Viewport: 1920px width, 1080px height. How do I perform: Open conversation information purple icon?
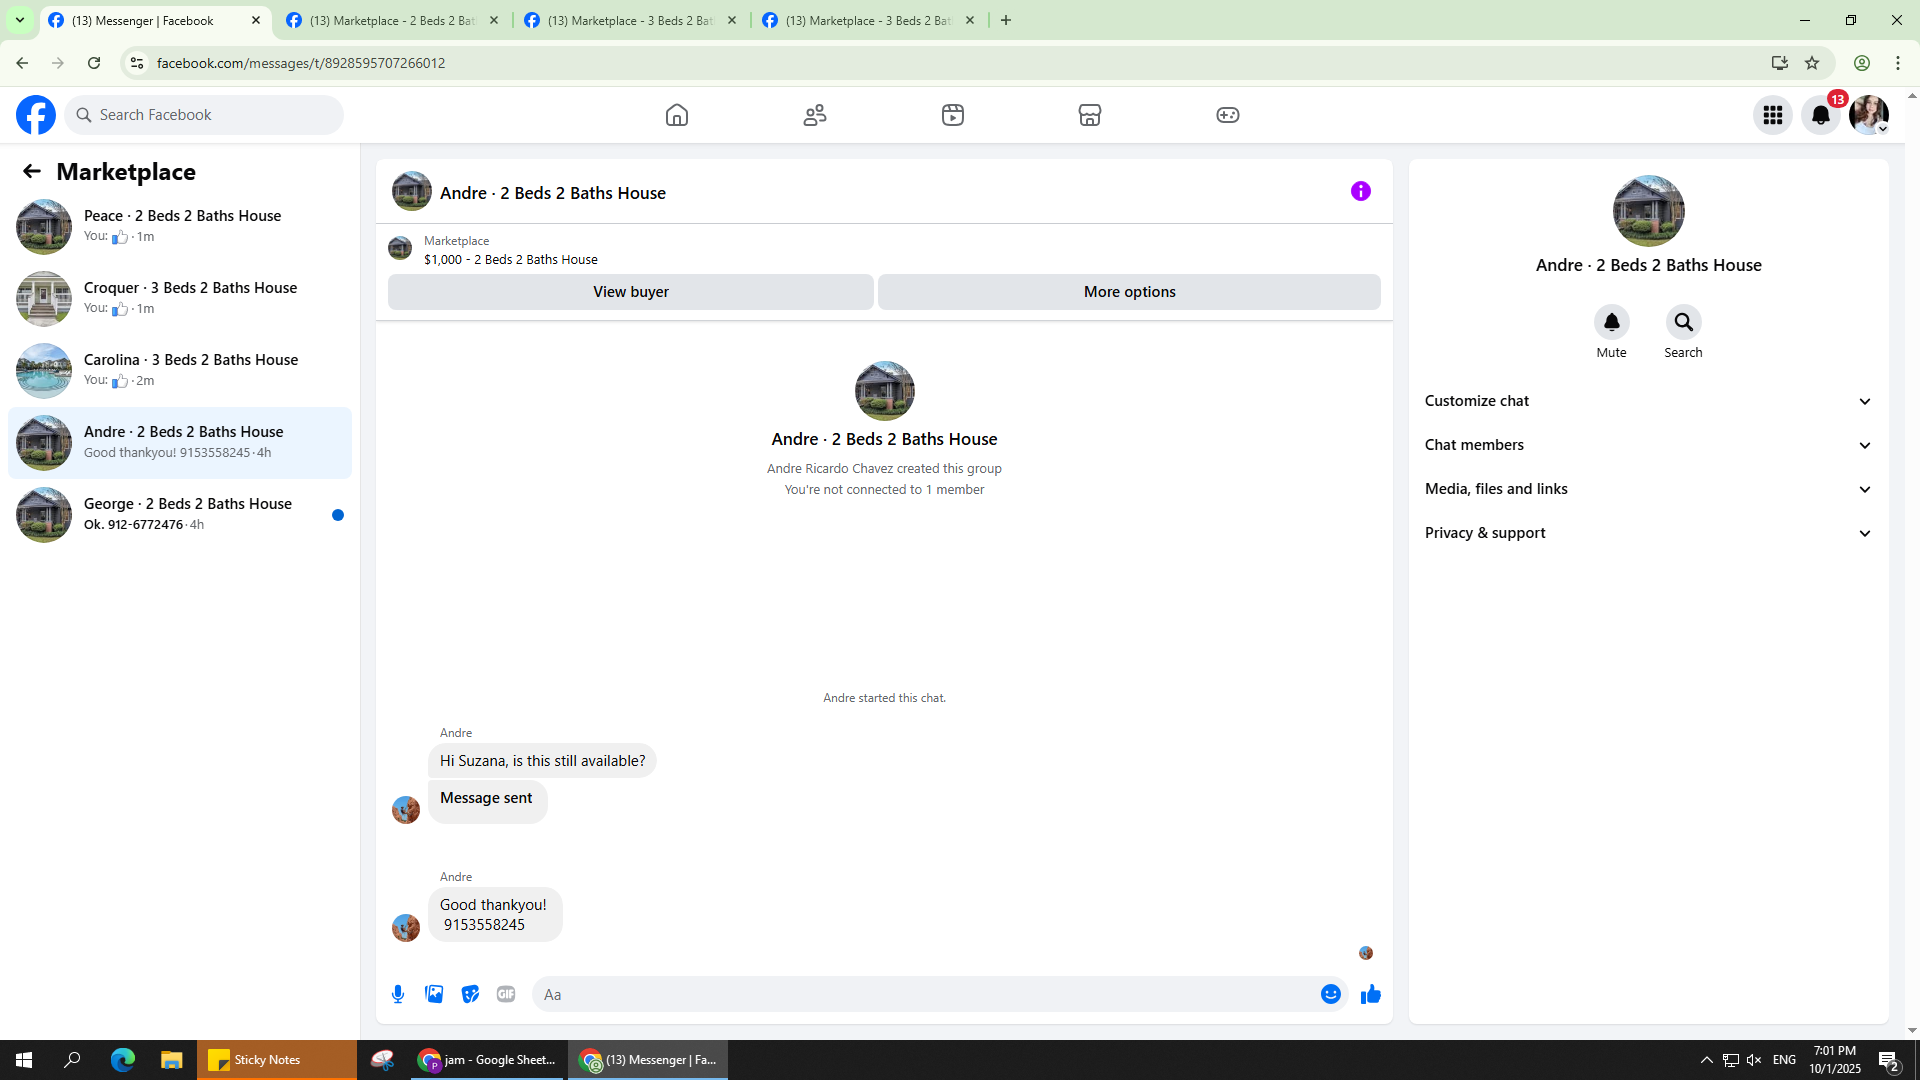point(1361,191)
